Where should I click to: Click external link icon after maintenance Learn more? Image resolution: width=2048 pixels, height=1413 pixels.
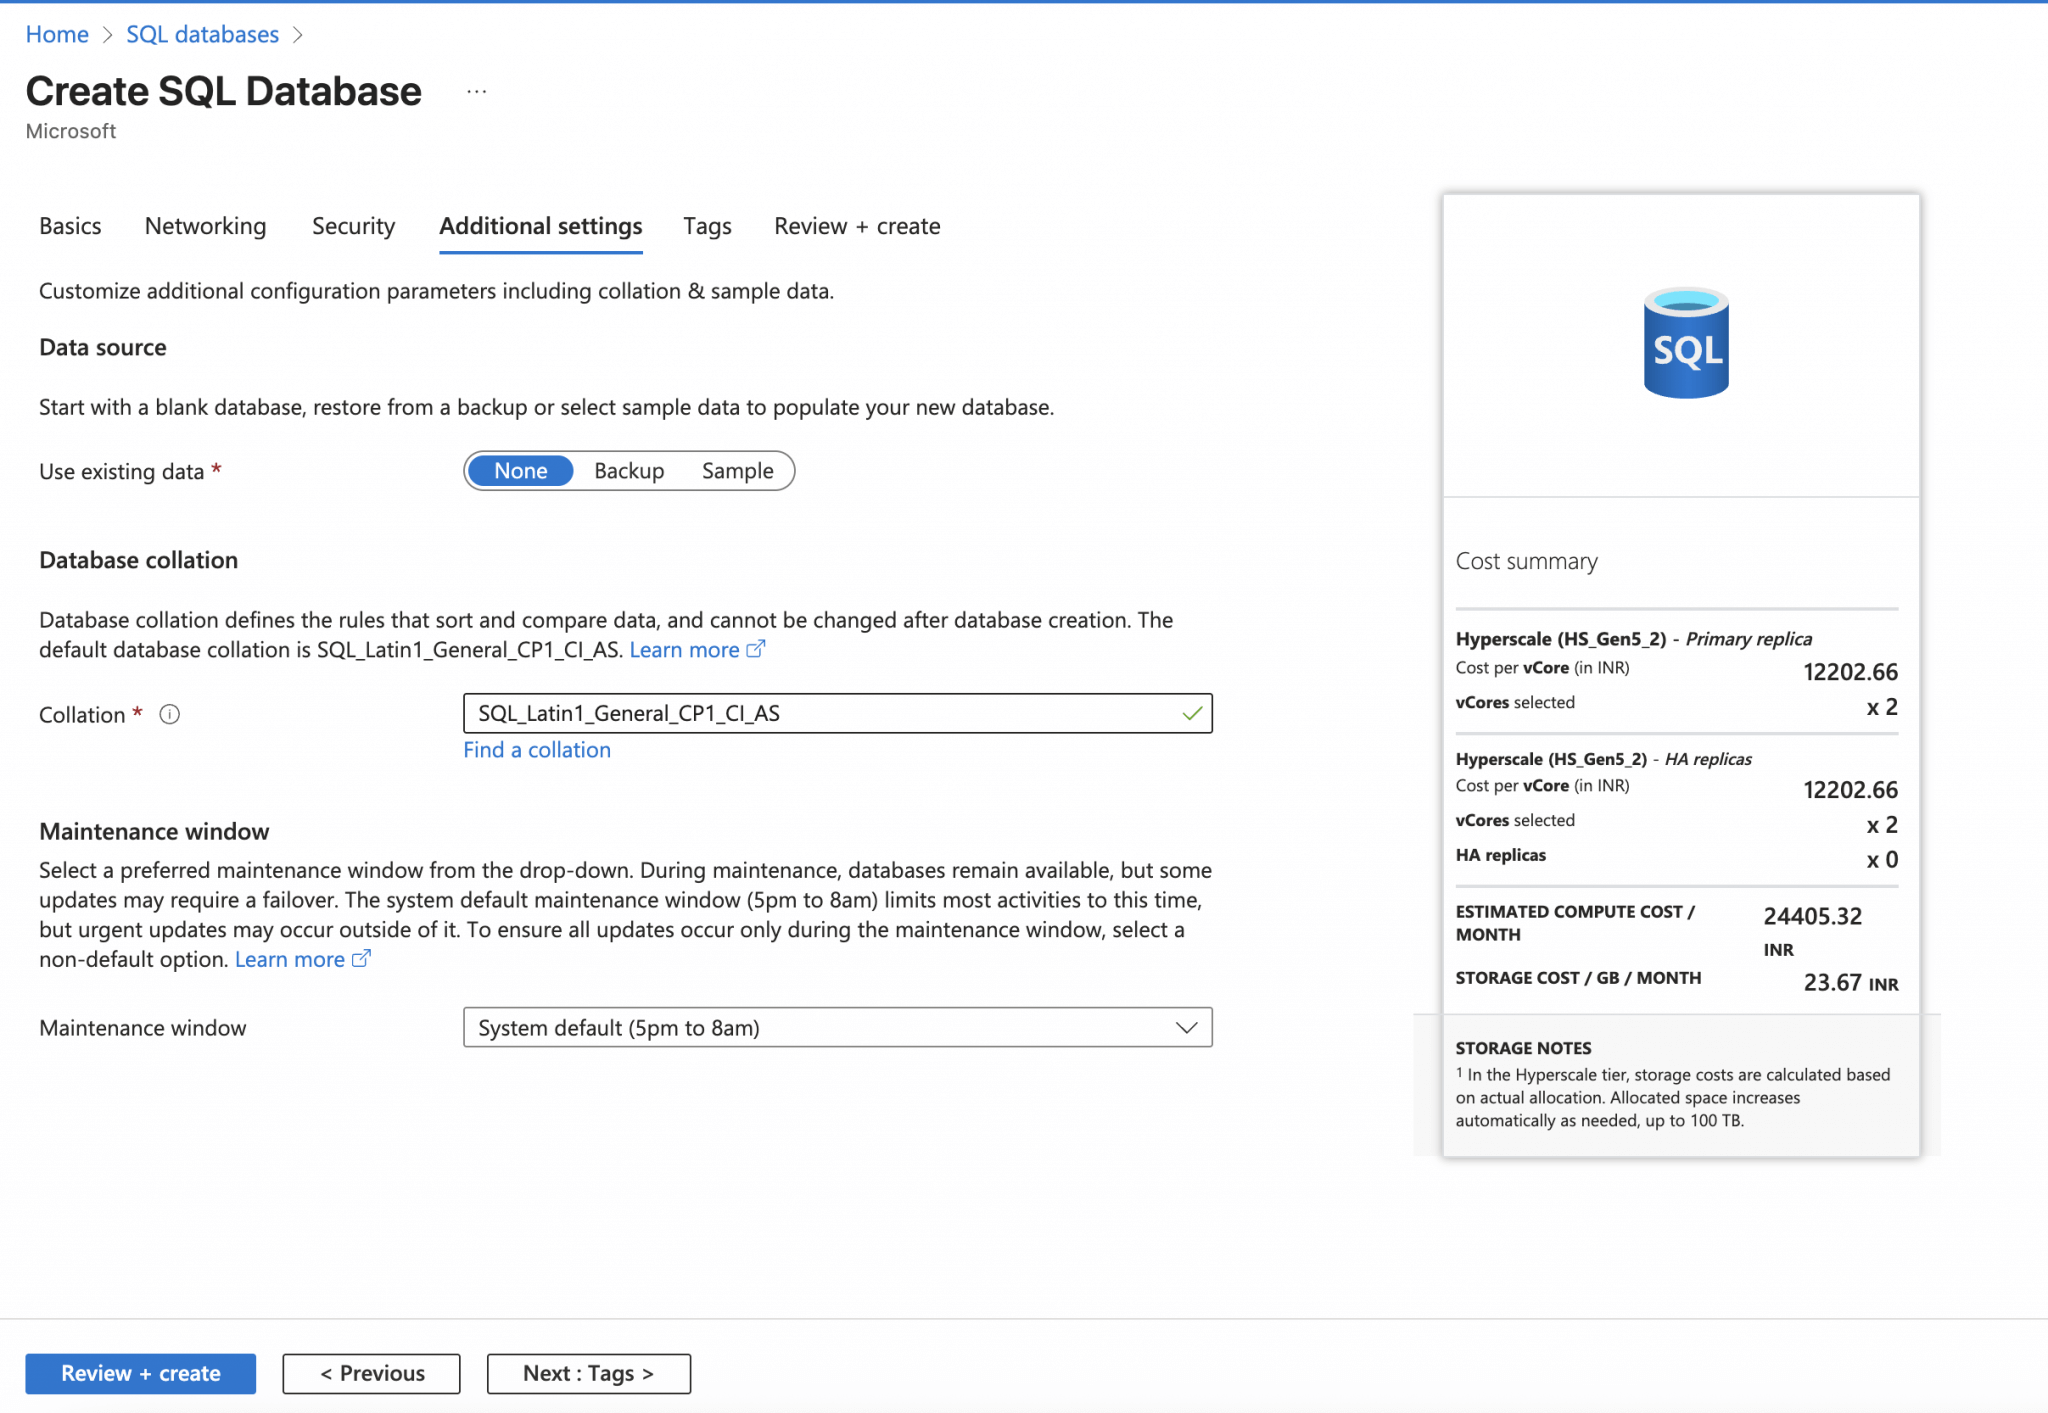click(x=361, y=959)
